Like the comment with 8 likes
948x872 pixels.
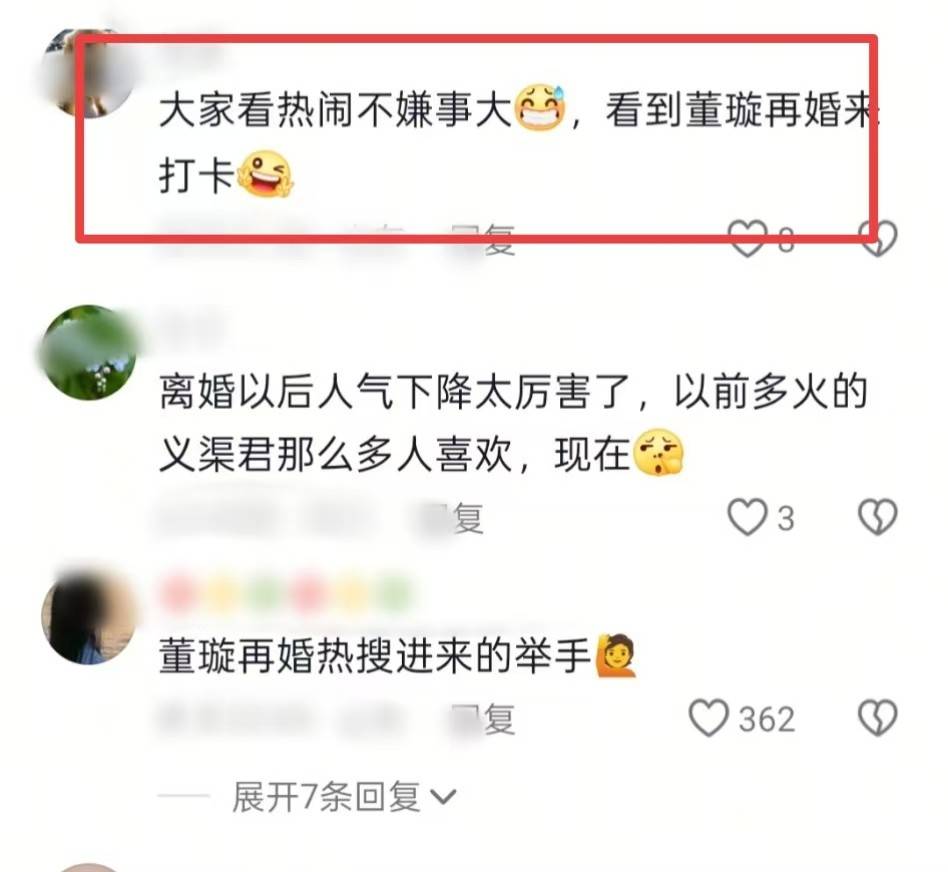click(748, 238)
